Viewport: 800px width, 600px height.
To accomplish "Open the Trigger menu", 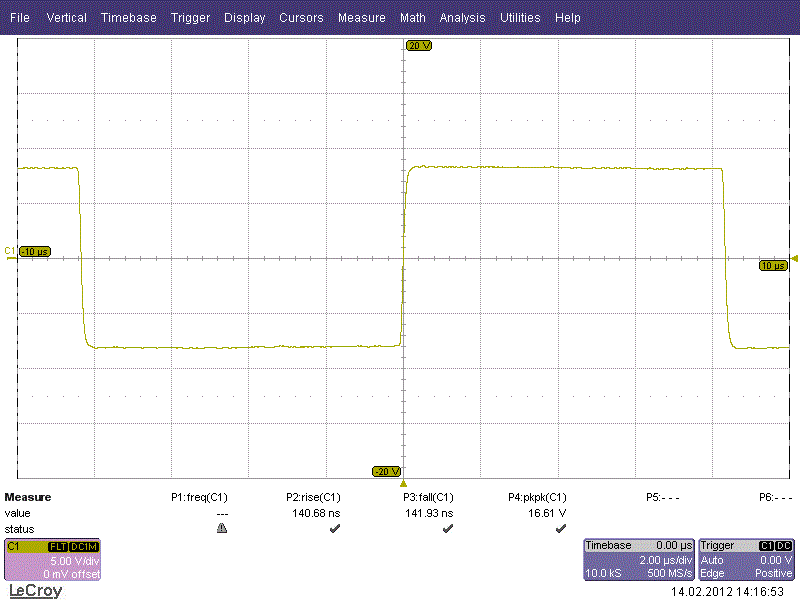I will [190, 17].
